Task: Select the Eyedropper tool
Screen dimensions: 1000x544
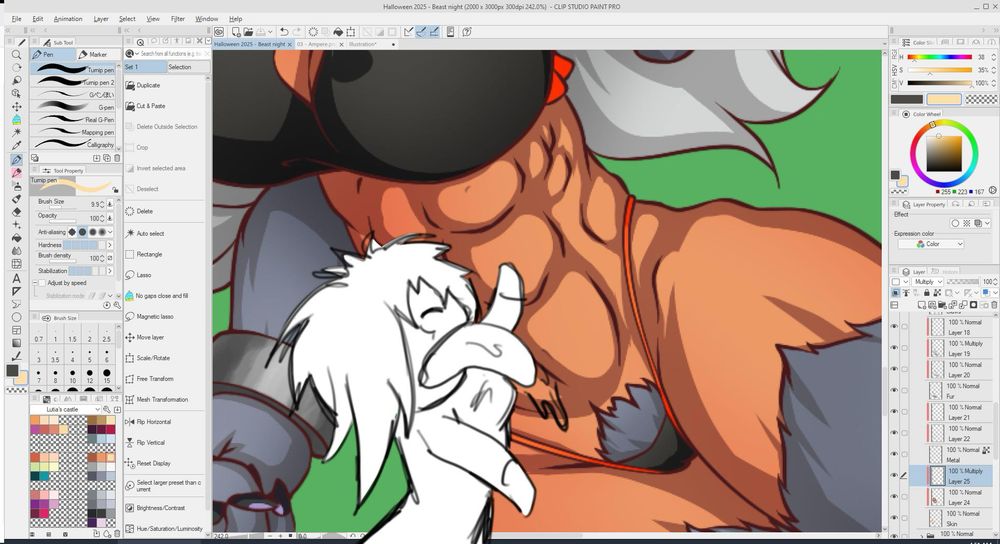Action: (17, 145)
